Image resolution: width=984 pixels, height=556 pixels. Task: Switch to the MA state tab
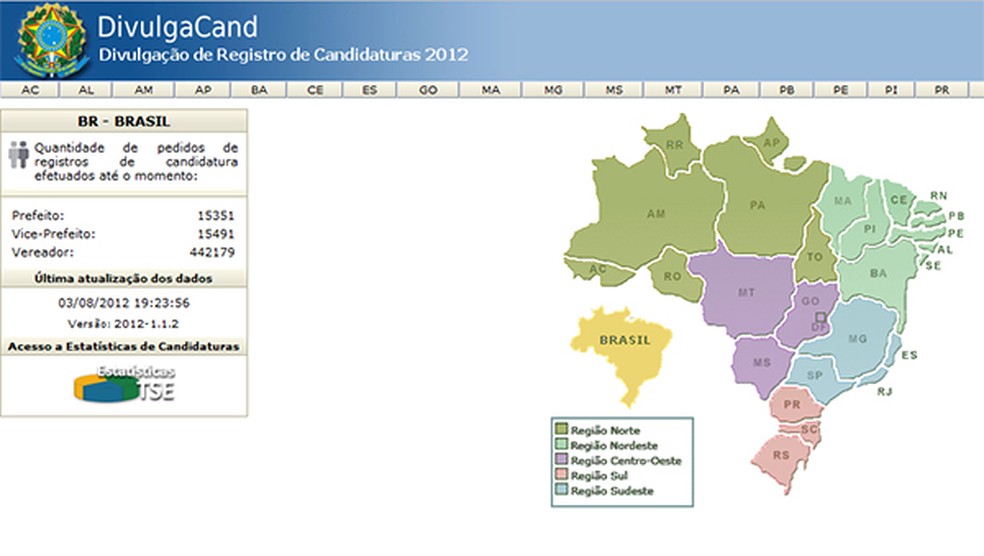491,90
